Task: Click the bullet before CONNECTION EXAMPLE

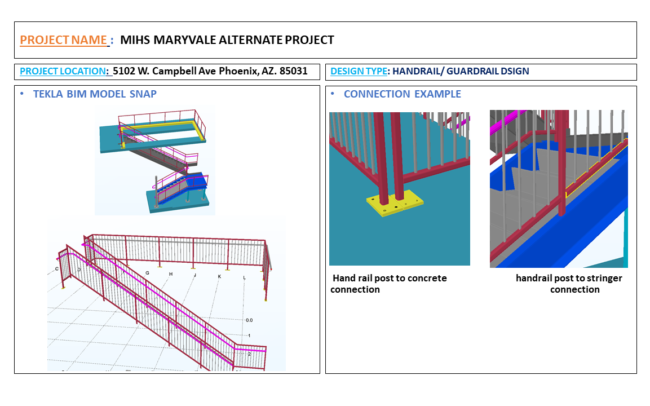Action: (x=333, y=94)
